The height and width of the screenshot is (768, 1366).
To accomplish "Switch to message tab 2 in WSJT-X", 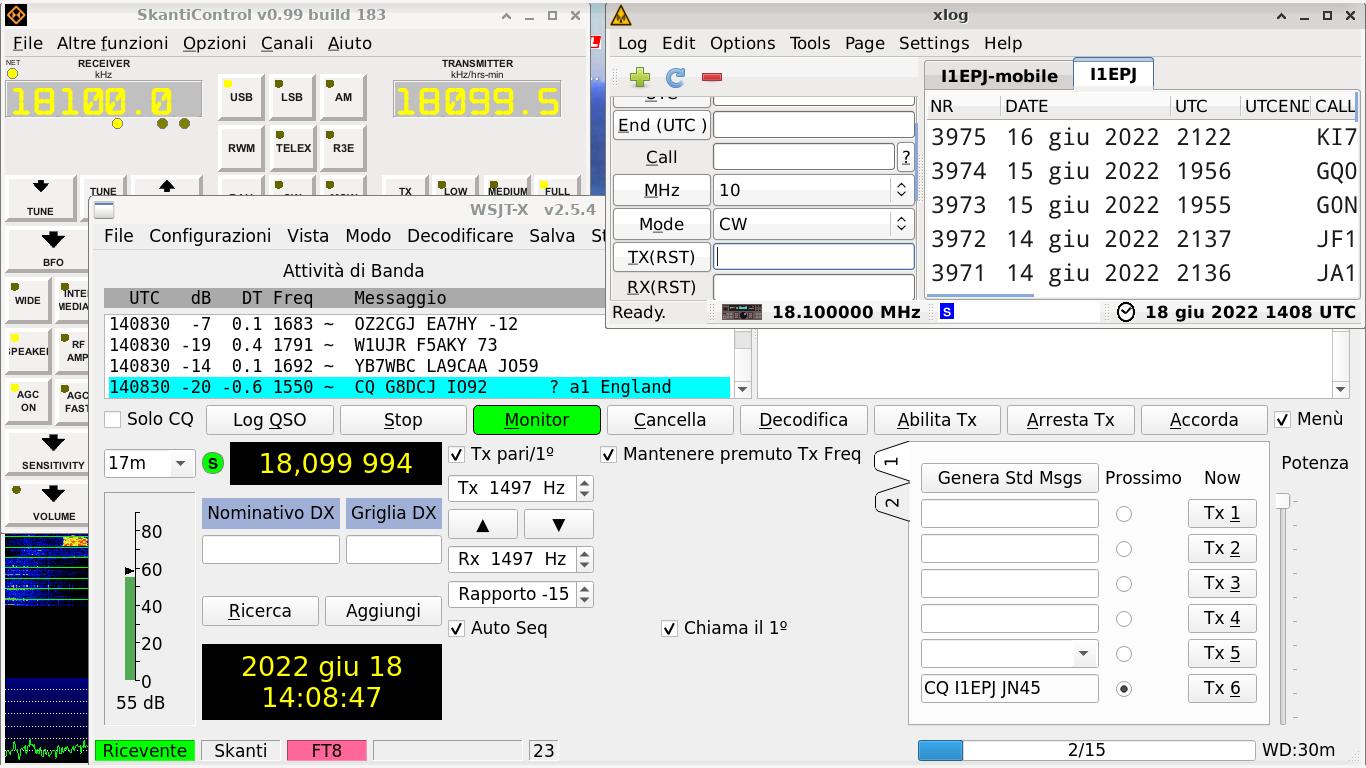I will coord(892,502).
